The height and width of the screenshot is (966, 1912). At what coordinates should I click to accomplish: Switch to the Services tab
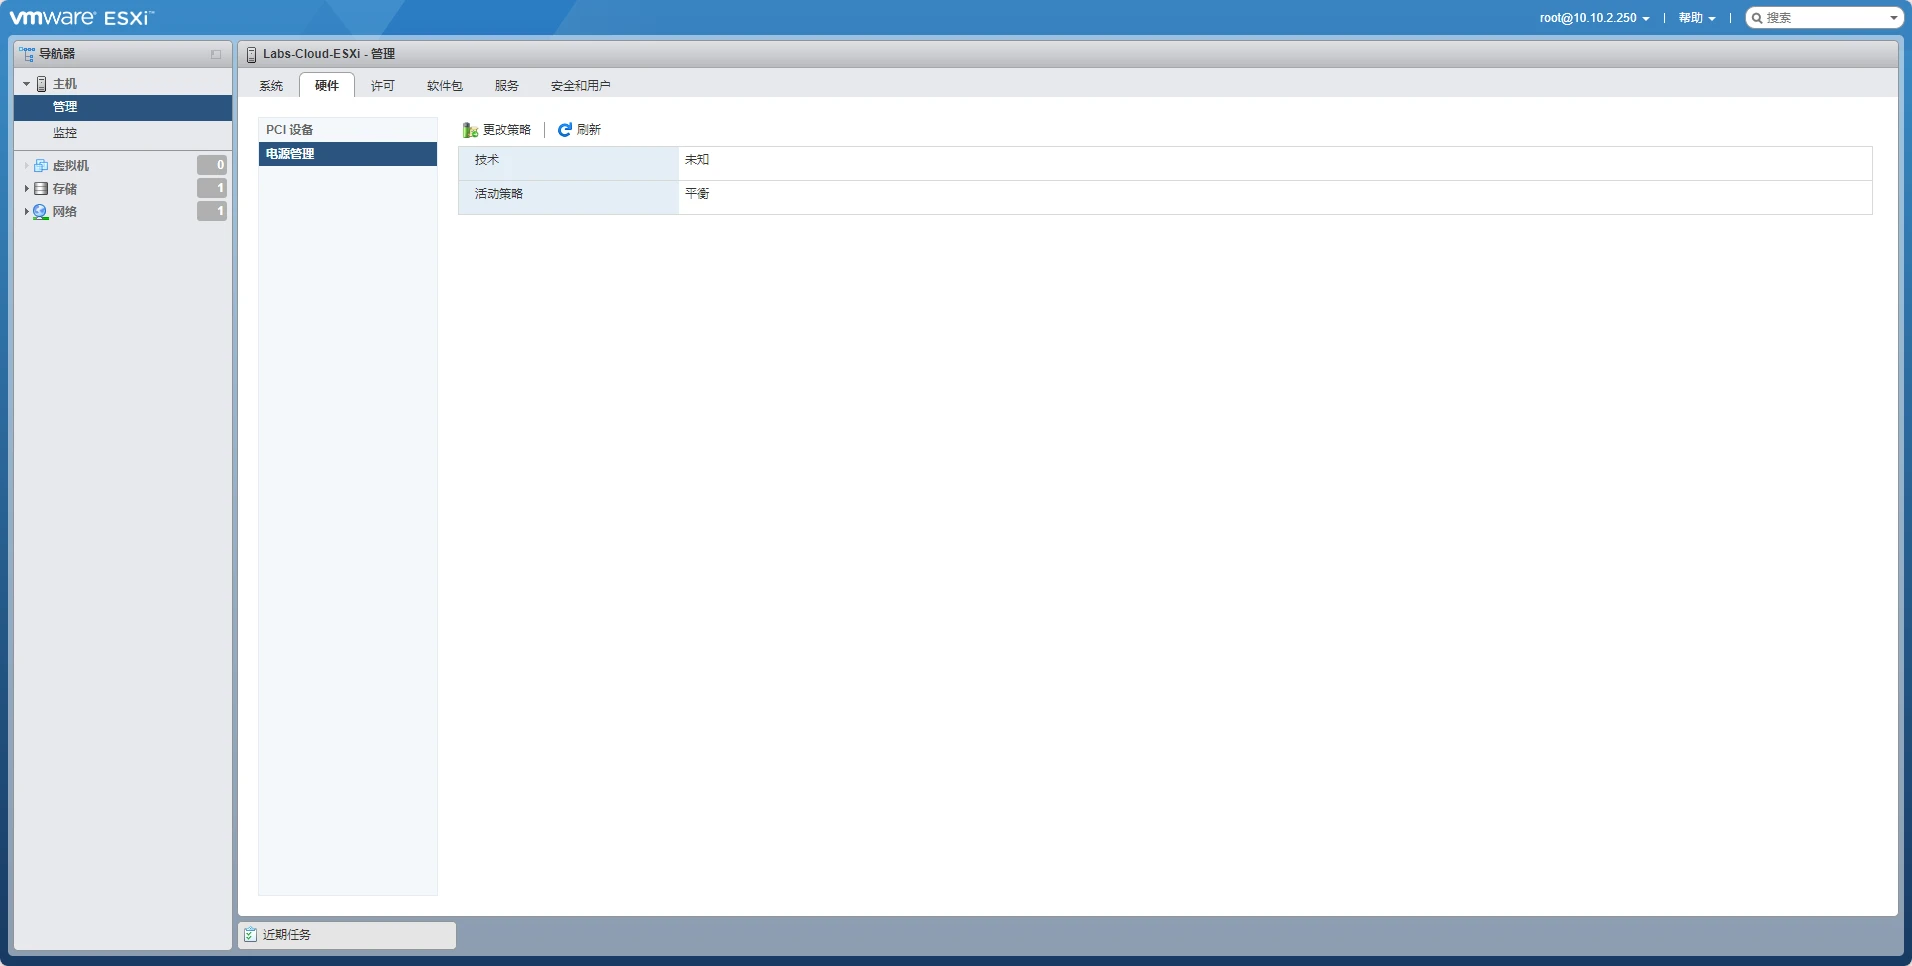pyautogui.click(x=507, y=86)
